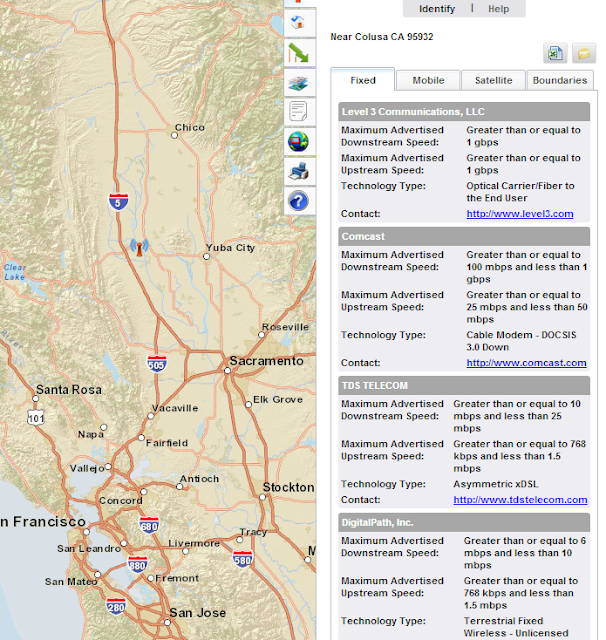Click the US 101 shield on map
Image resolution: width=606 pixels, height=640 pixels.
pos(36,417)
